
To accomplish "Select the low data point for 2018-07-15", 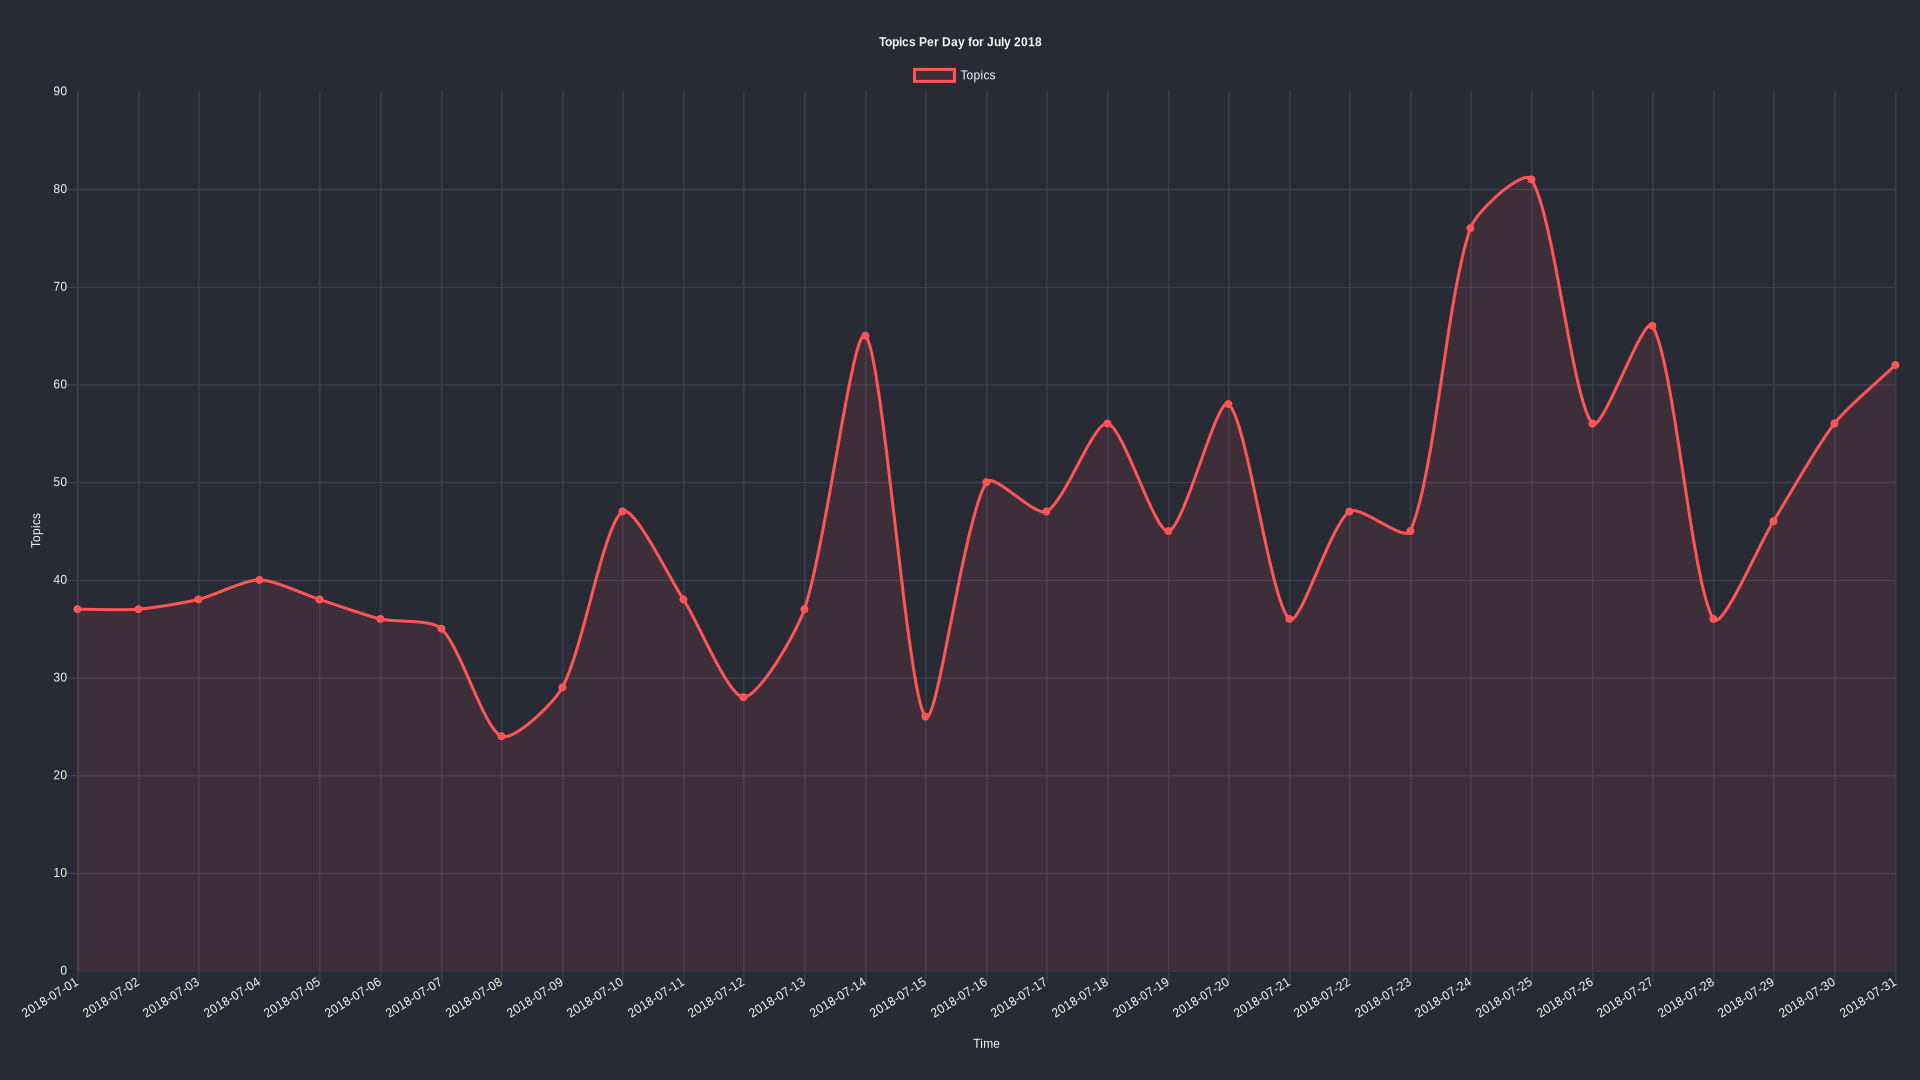I will [926, 717].
